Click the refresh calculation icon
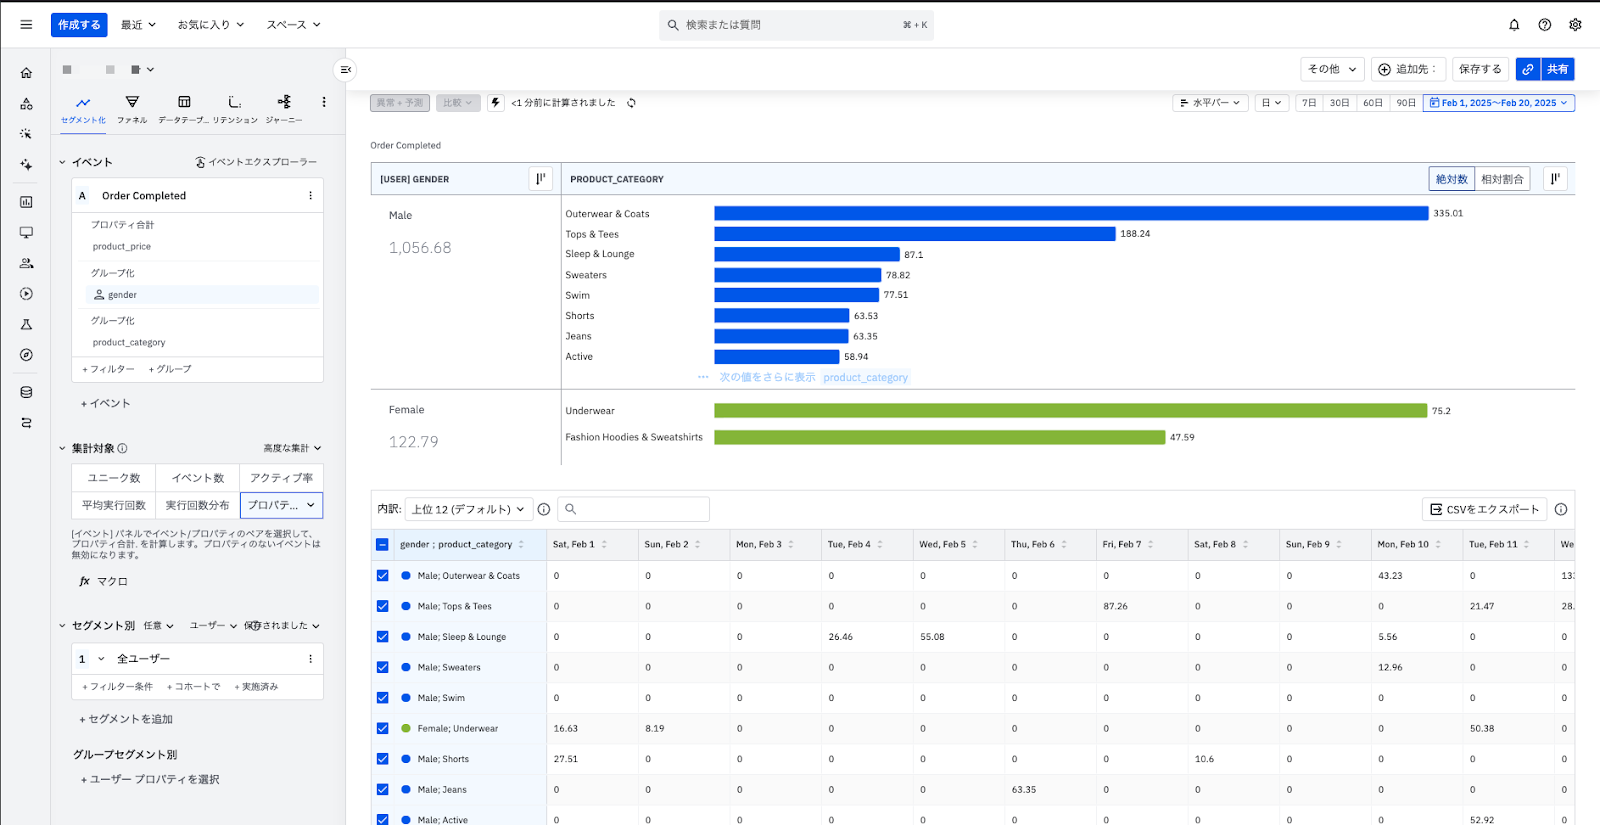The width and height of the screenshot is (1600, 825). (x=631, y=103)
